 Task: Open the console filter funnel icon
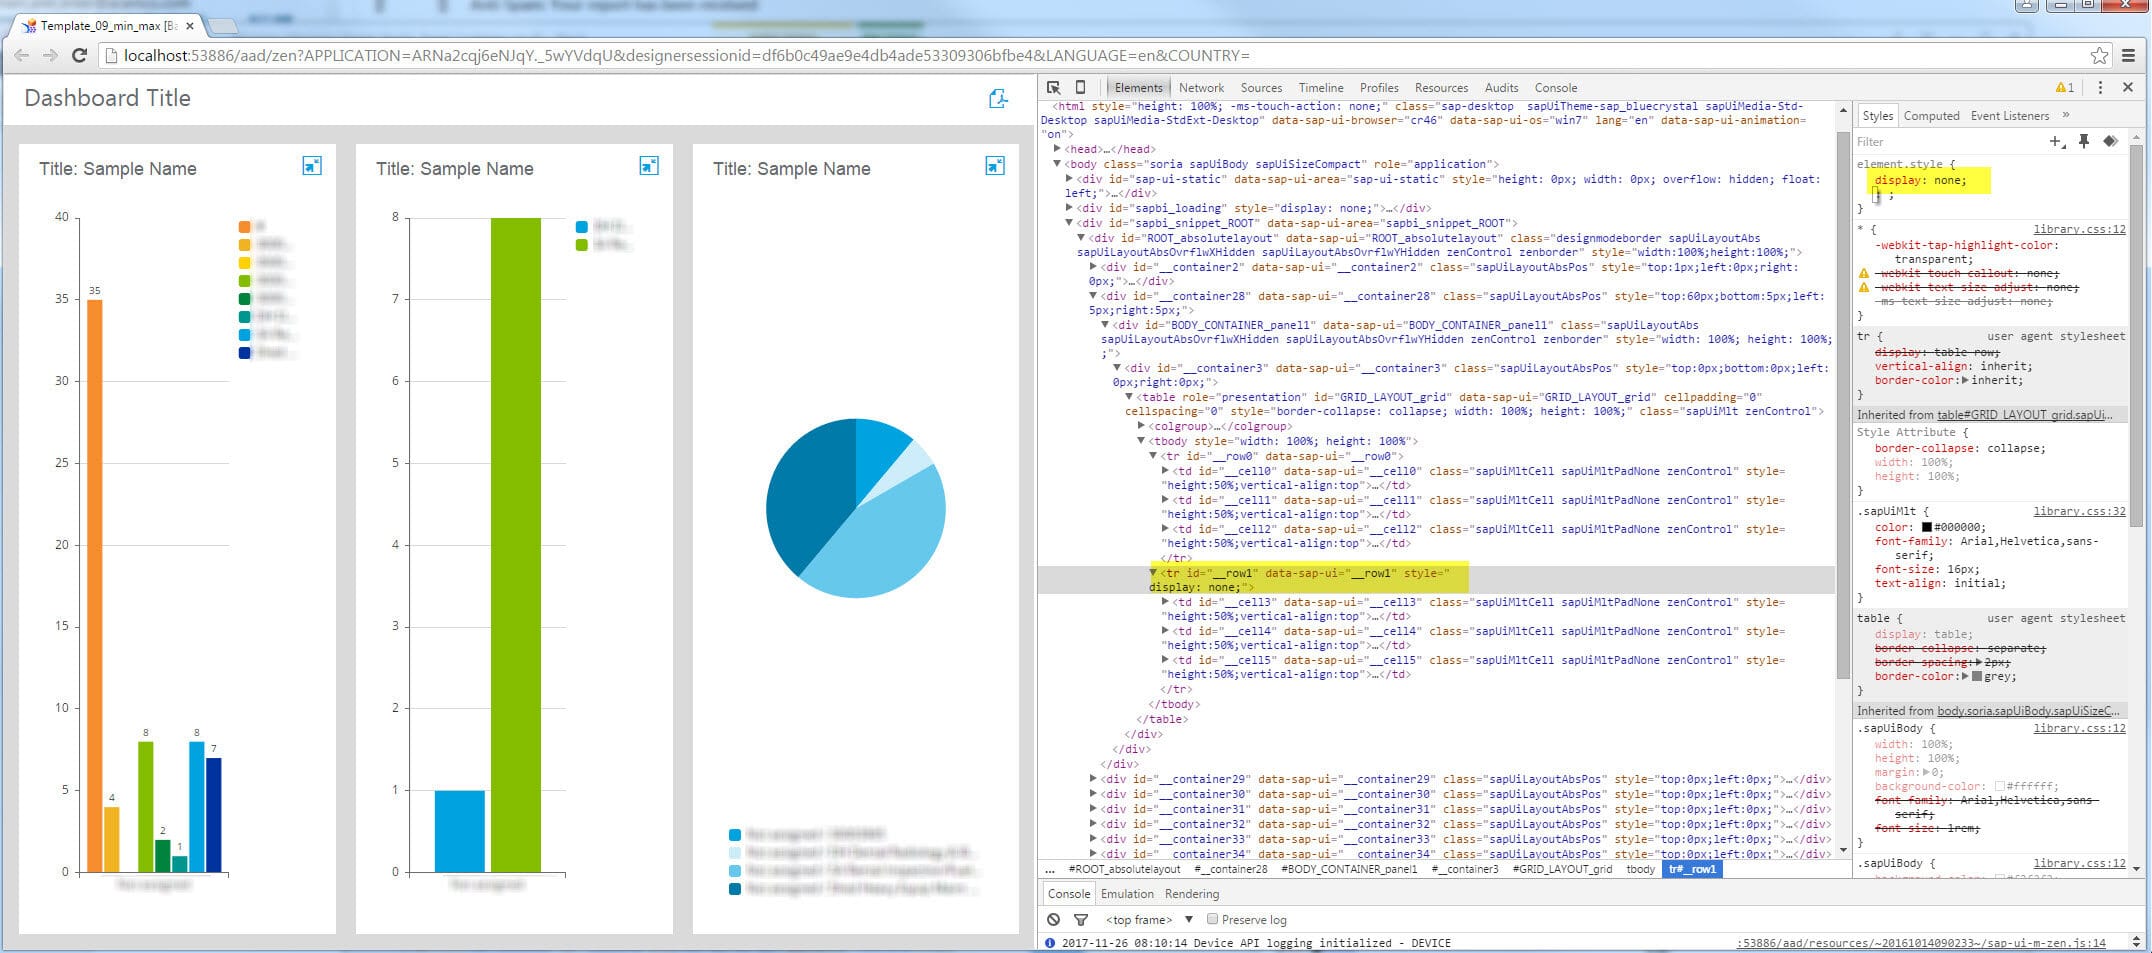click(x=1080, y=920)
